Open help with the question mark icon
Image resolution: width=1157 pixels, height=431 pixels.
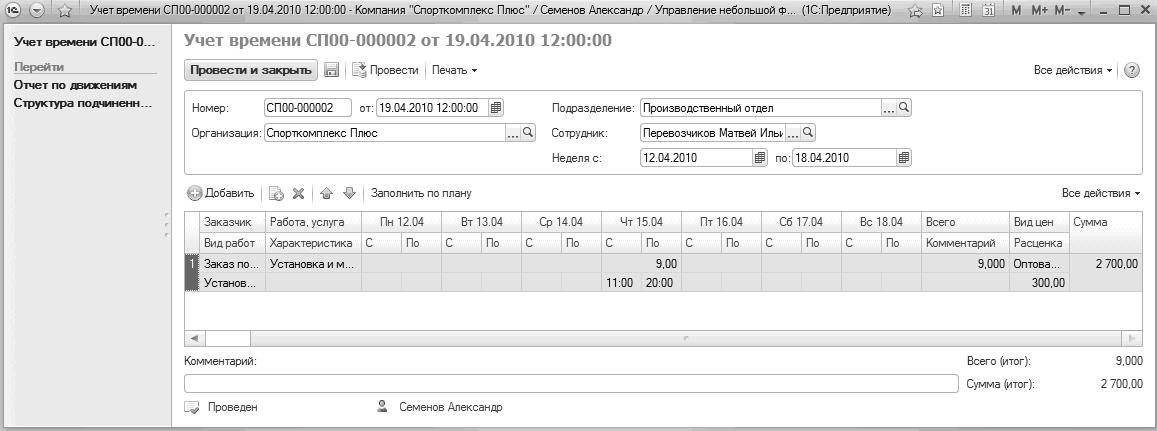pos(1131,70)
